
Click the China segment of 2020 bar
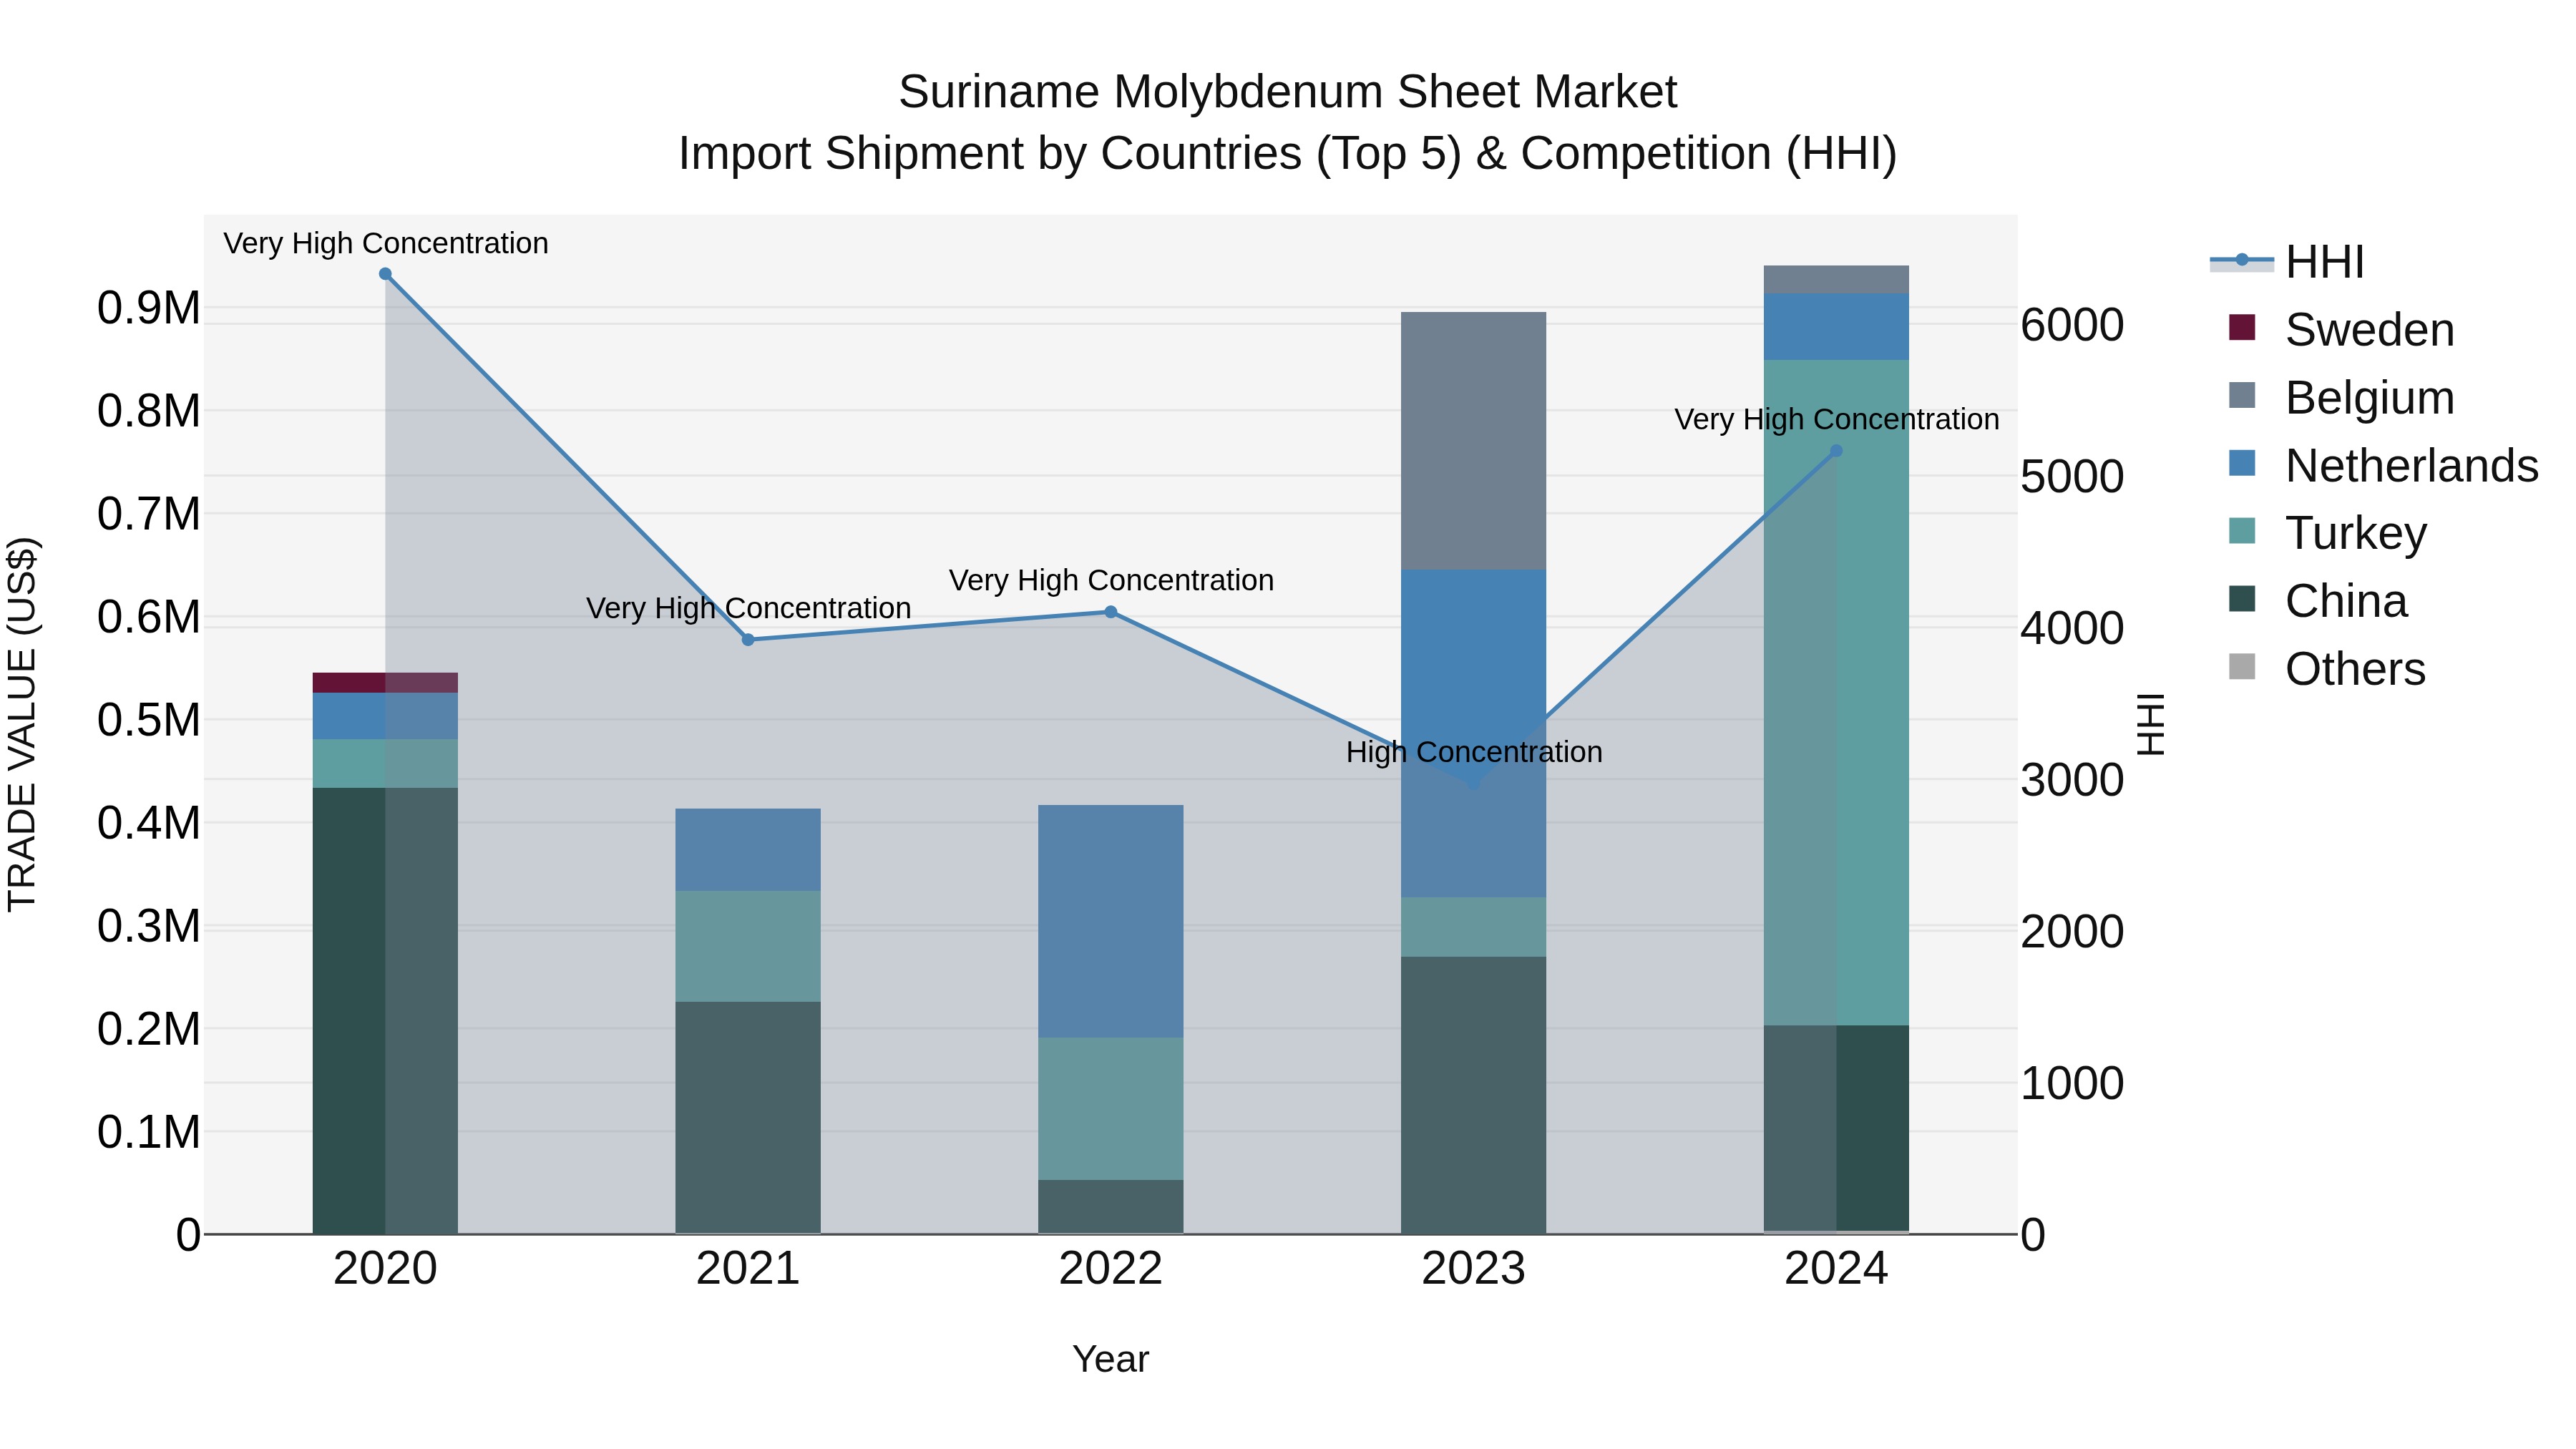[x=385, y=1010]
